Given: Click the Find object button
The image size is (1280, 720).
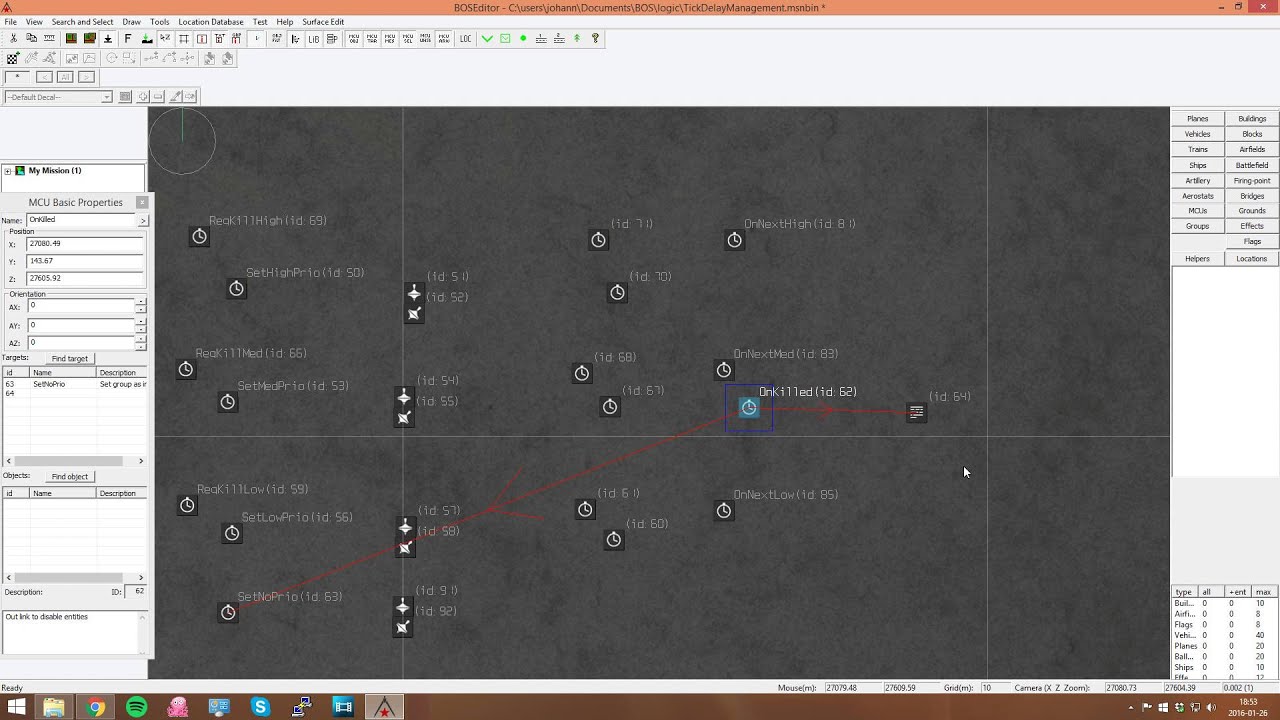Looking at the screenshot, I should click(x=70, y=477).
